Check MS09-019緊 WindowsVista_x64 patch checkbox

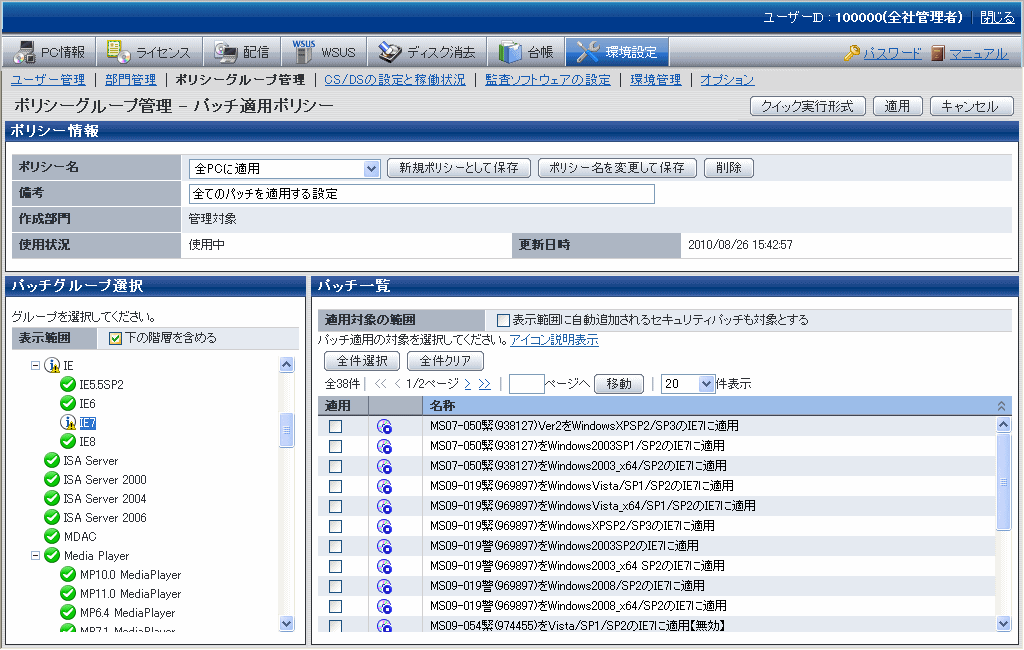coord(336,506)
